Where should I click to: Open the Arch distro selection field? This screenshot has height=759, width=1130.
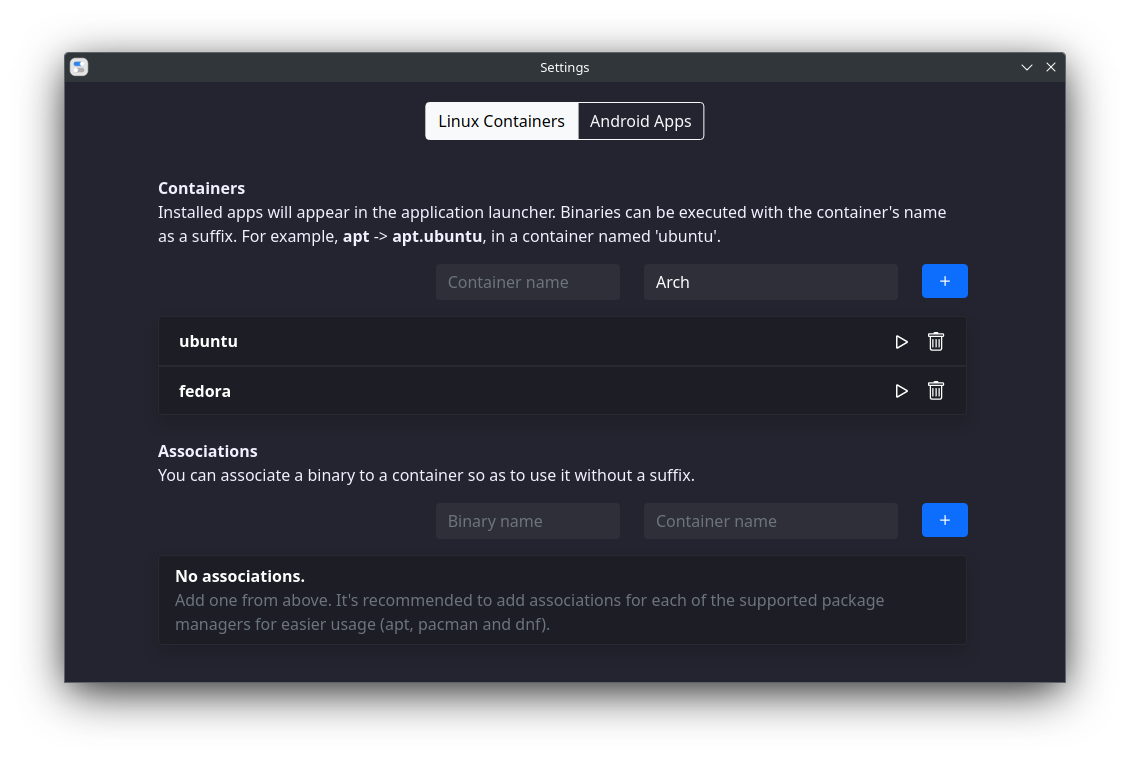point(770,282)
